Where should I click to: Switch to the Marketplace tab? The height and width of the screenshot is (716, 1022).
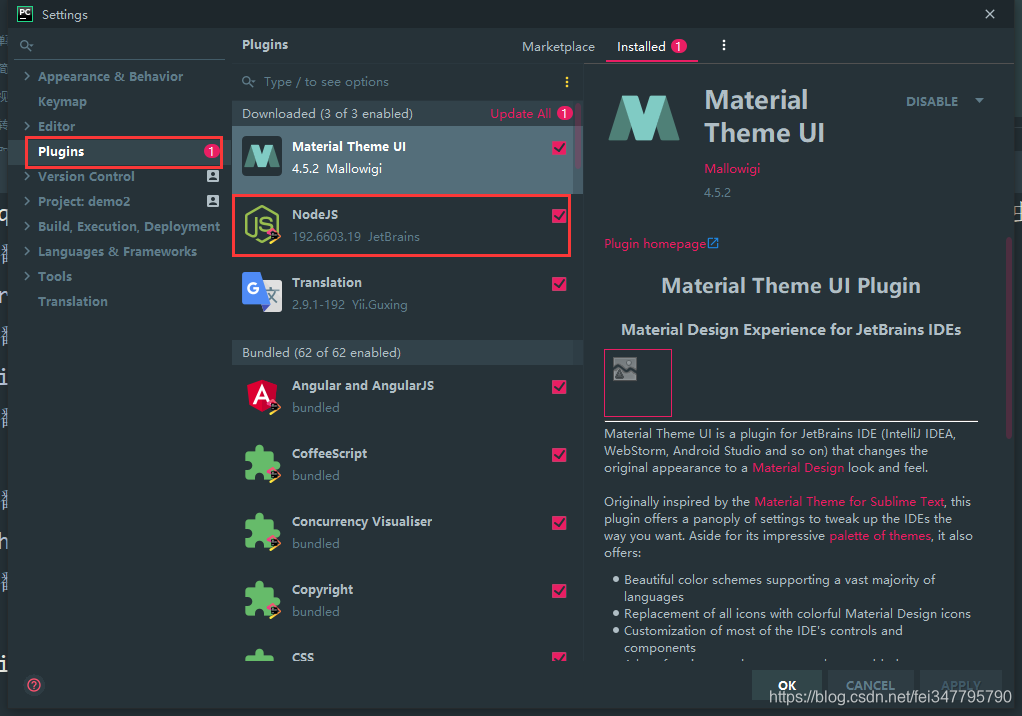click(x=558, y=46)
